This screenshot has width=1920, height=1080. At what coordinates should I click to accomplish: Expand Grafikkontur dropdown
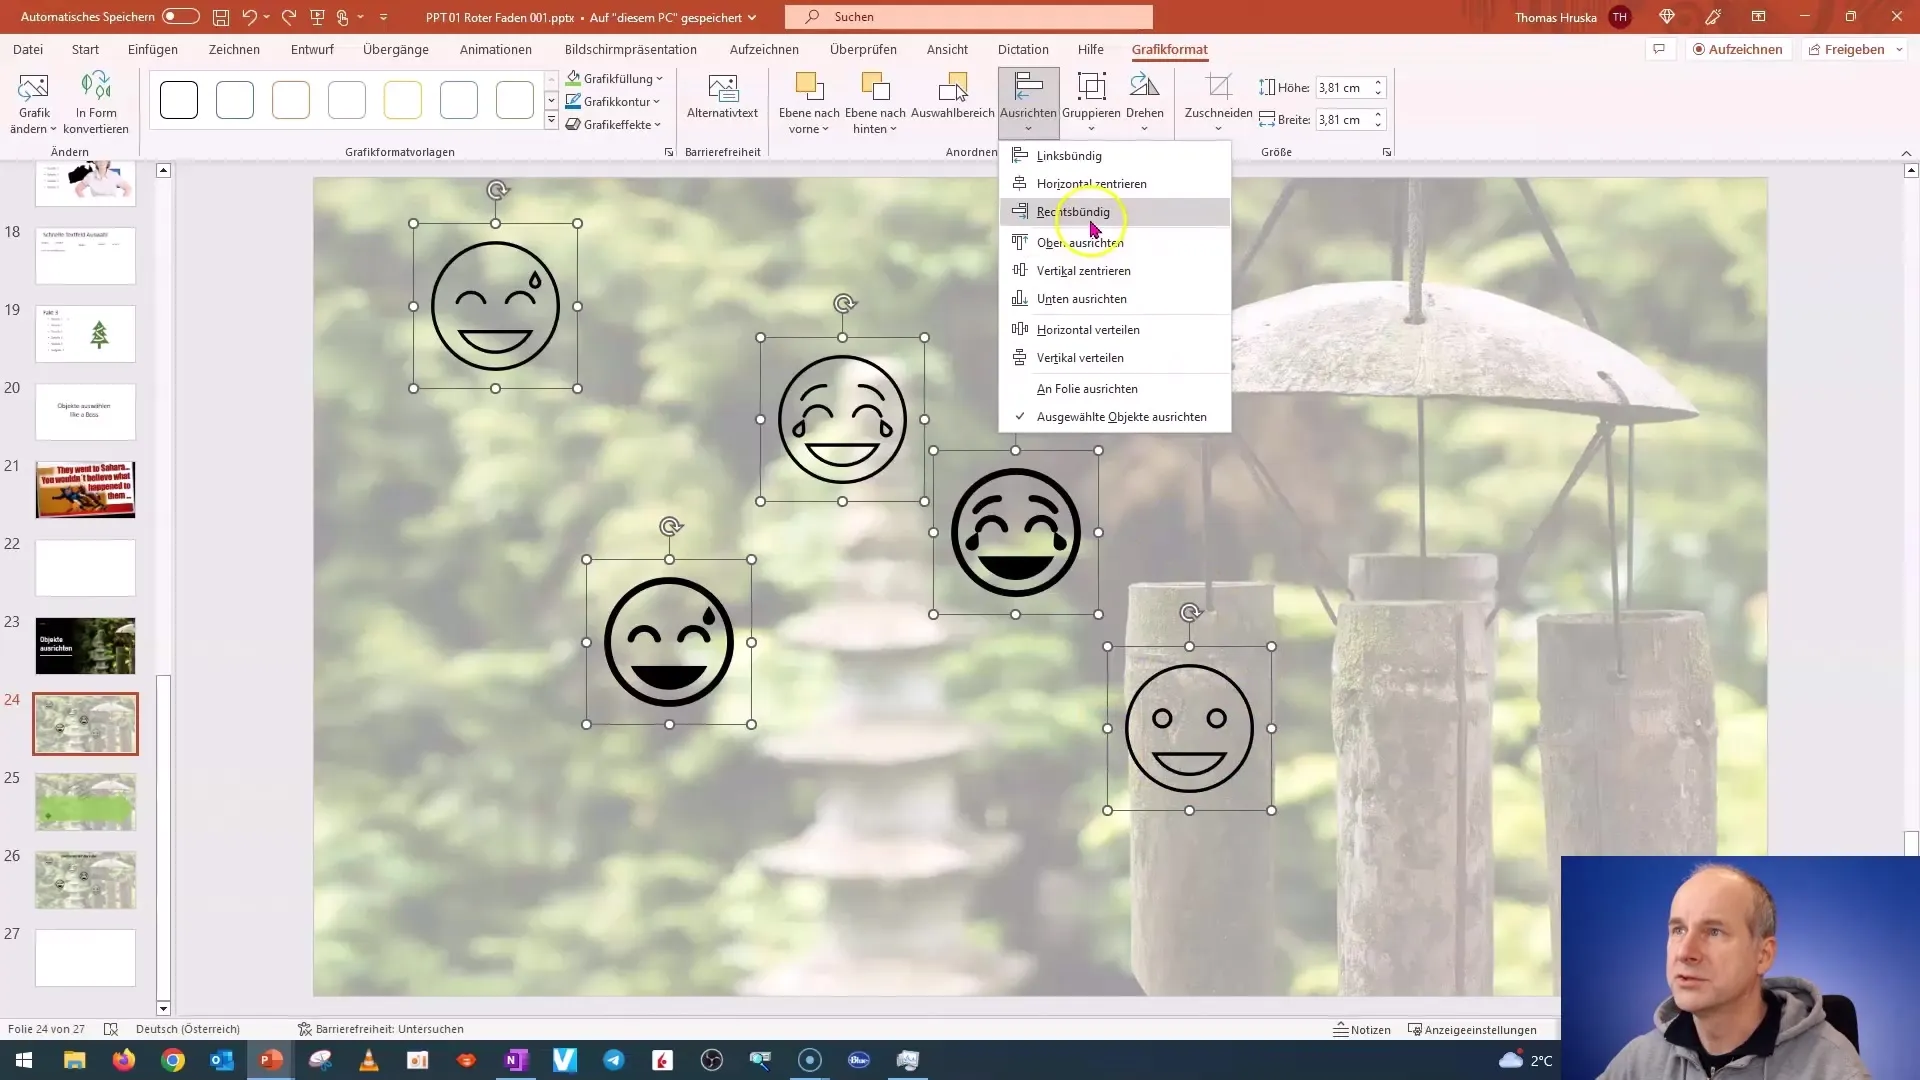(657, 102)
